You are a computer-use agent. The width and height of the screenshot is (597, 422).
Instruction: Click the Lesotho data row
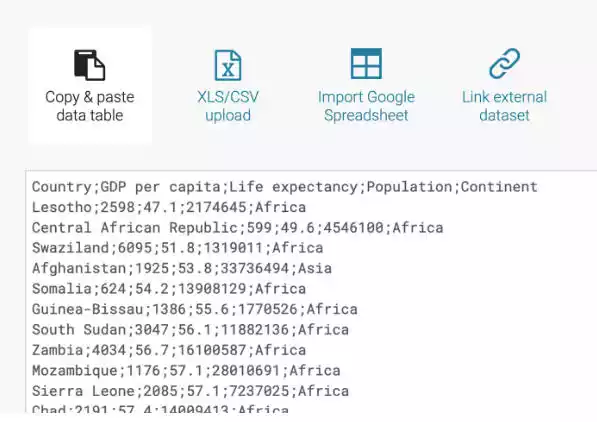[x=169, y=208]
